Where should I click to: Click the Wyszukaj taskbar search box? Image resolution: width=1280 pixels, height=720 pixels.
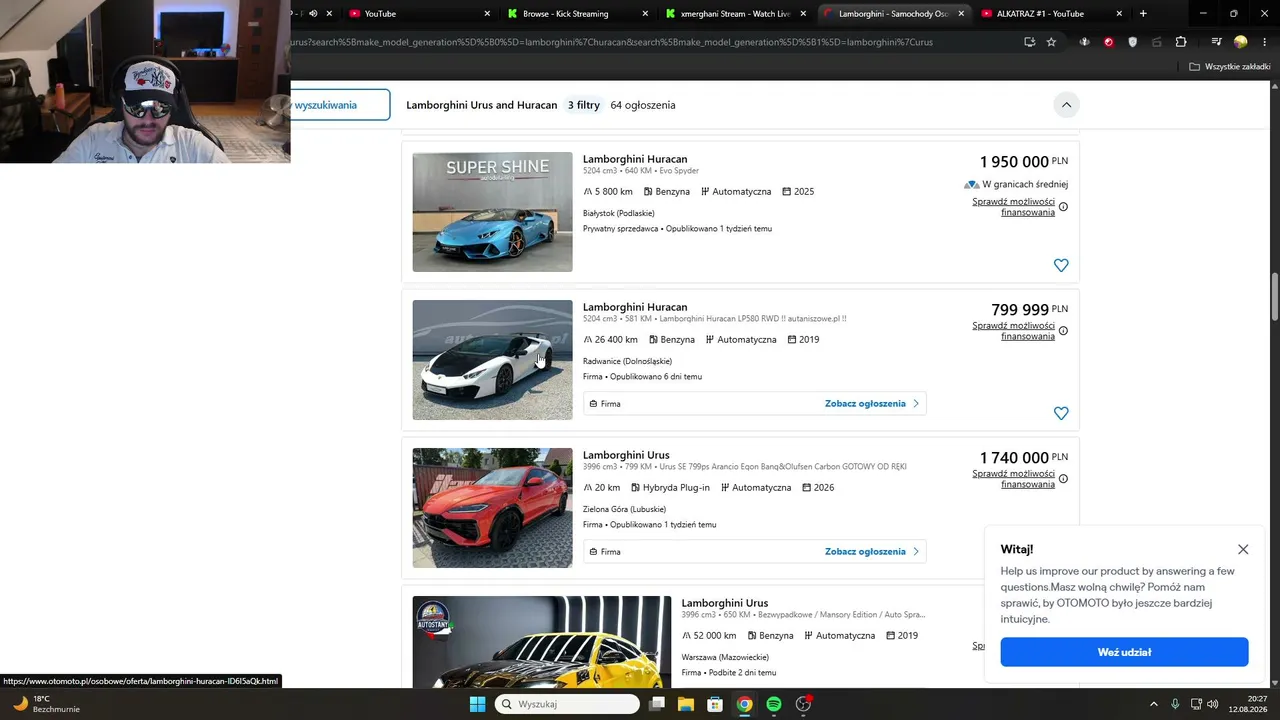567,704
